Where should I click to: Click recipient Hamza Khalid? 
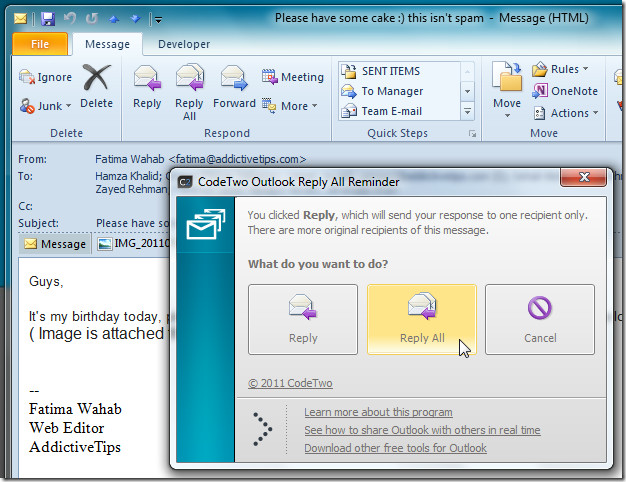click(x=128, y=176)
